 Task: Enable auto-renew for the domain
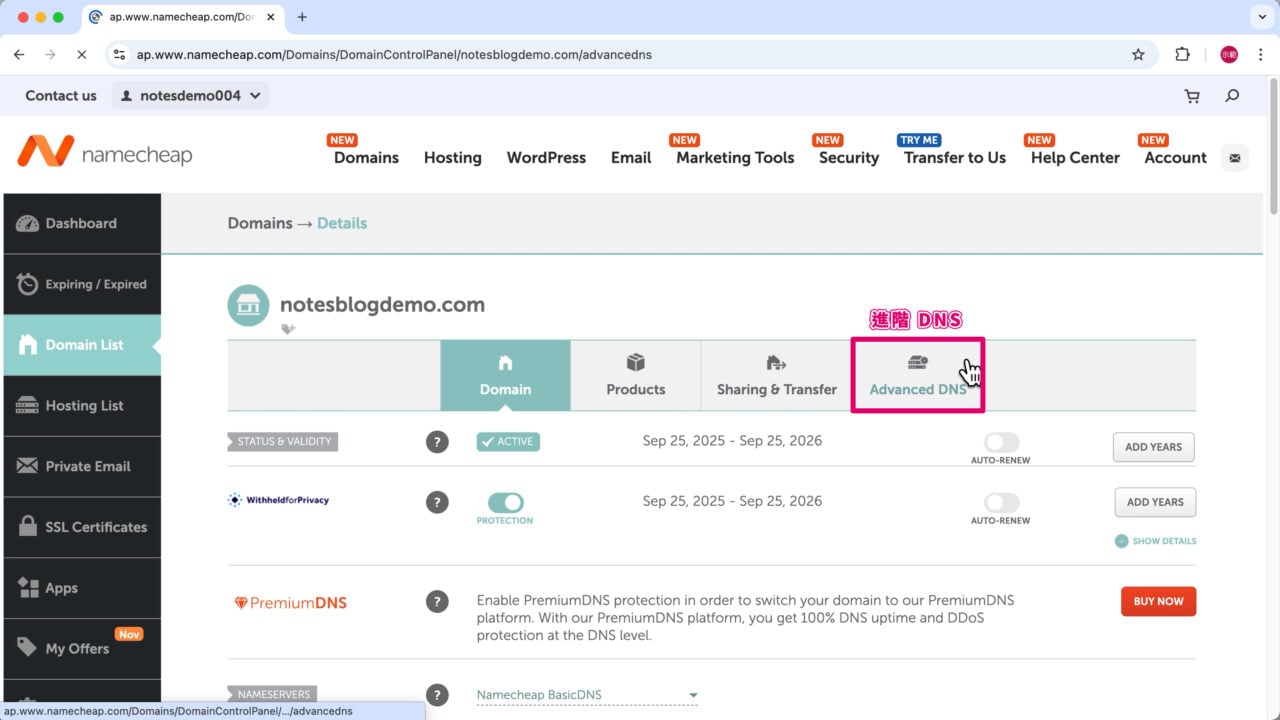click(x=1000, y=443)
